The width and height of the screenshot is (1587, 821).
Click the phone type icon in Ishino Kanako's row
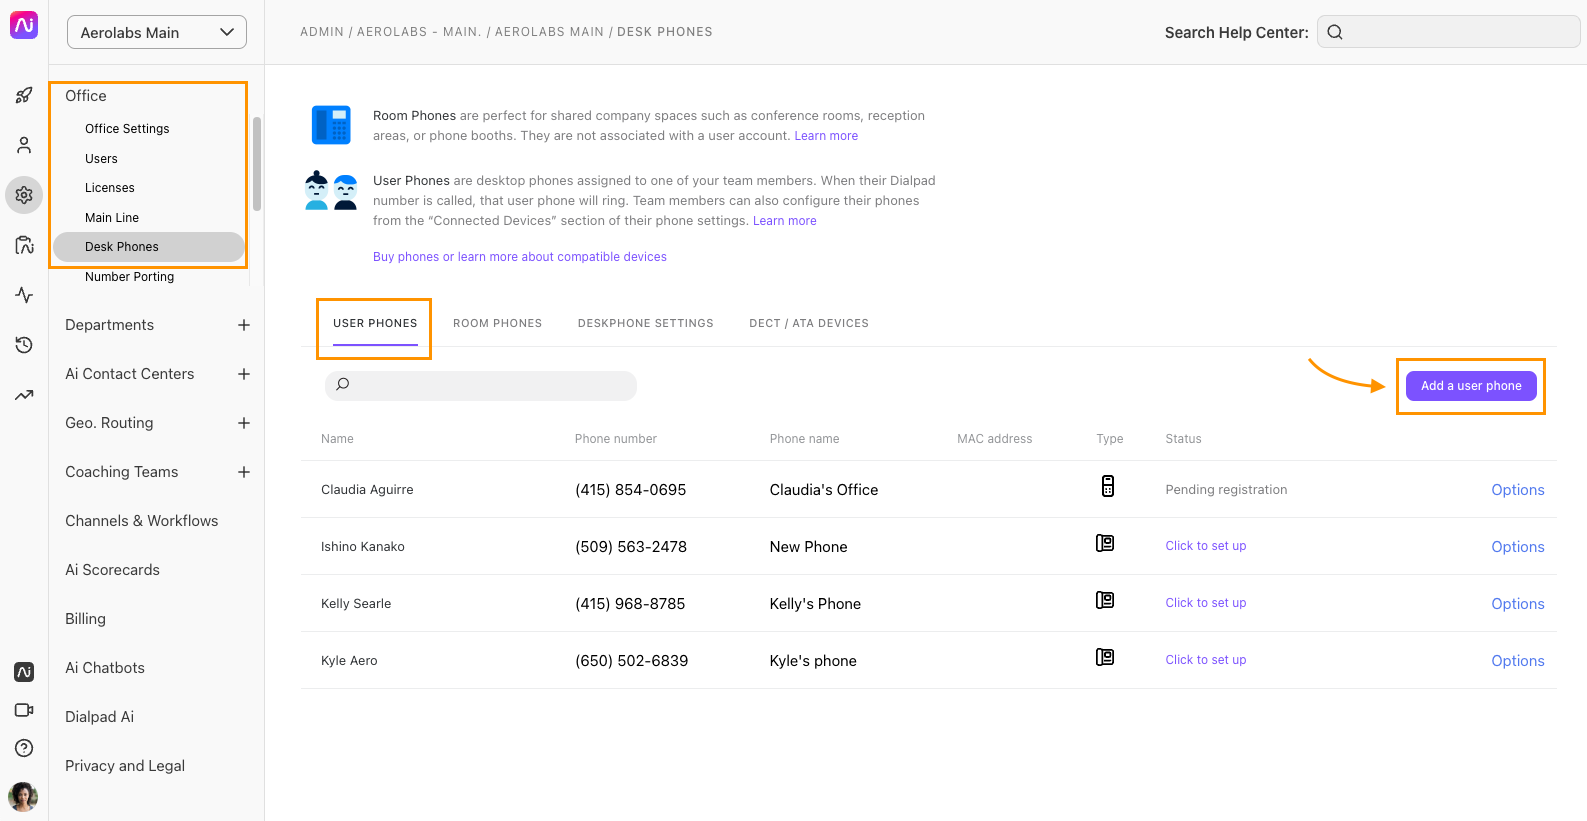coord(1105,543)
